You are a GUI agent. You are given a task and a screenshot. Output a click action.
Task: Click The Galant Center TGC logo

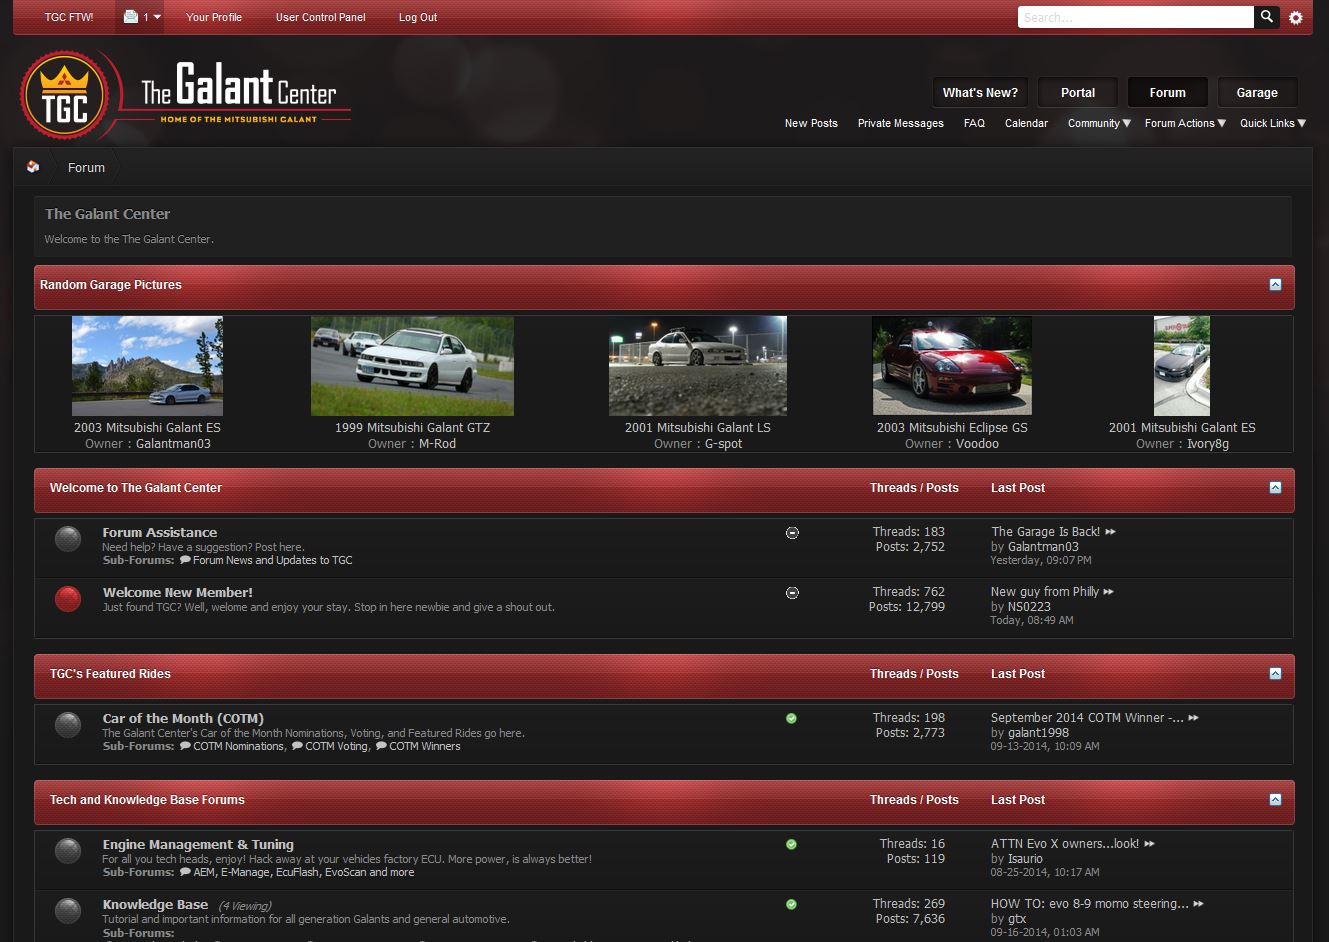[x=186, y=97]
